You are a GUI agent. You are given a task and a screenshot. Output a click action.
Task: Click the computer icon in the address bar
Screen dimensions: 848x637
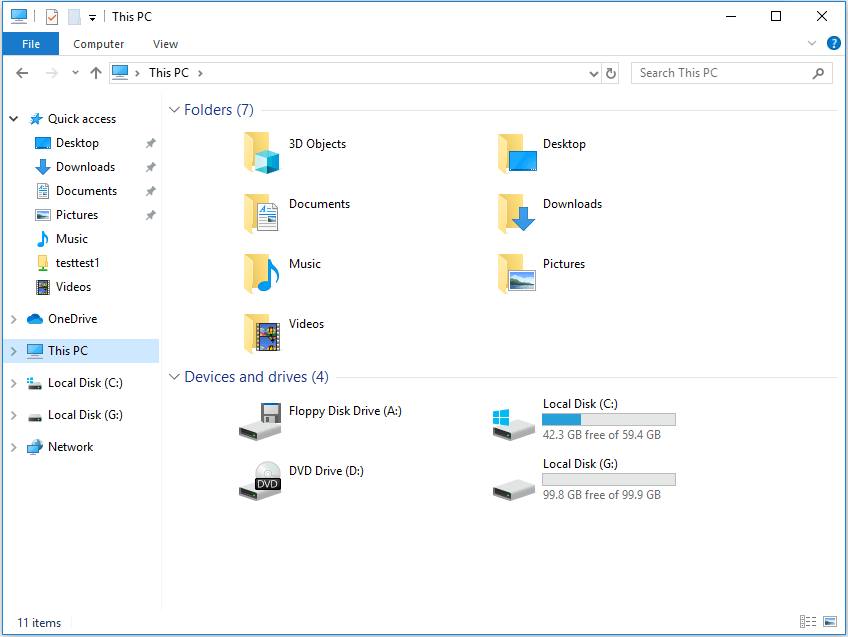[x=120, y=72]
